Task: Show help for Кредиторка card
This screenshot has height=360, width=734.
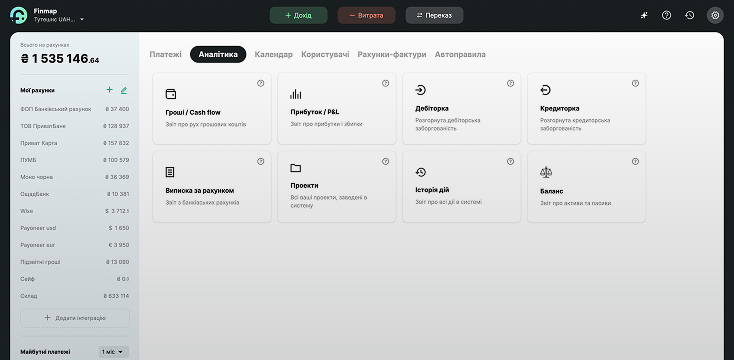Action: pos(635,83)
